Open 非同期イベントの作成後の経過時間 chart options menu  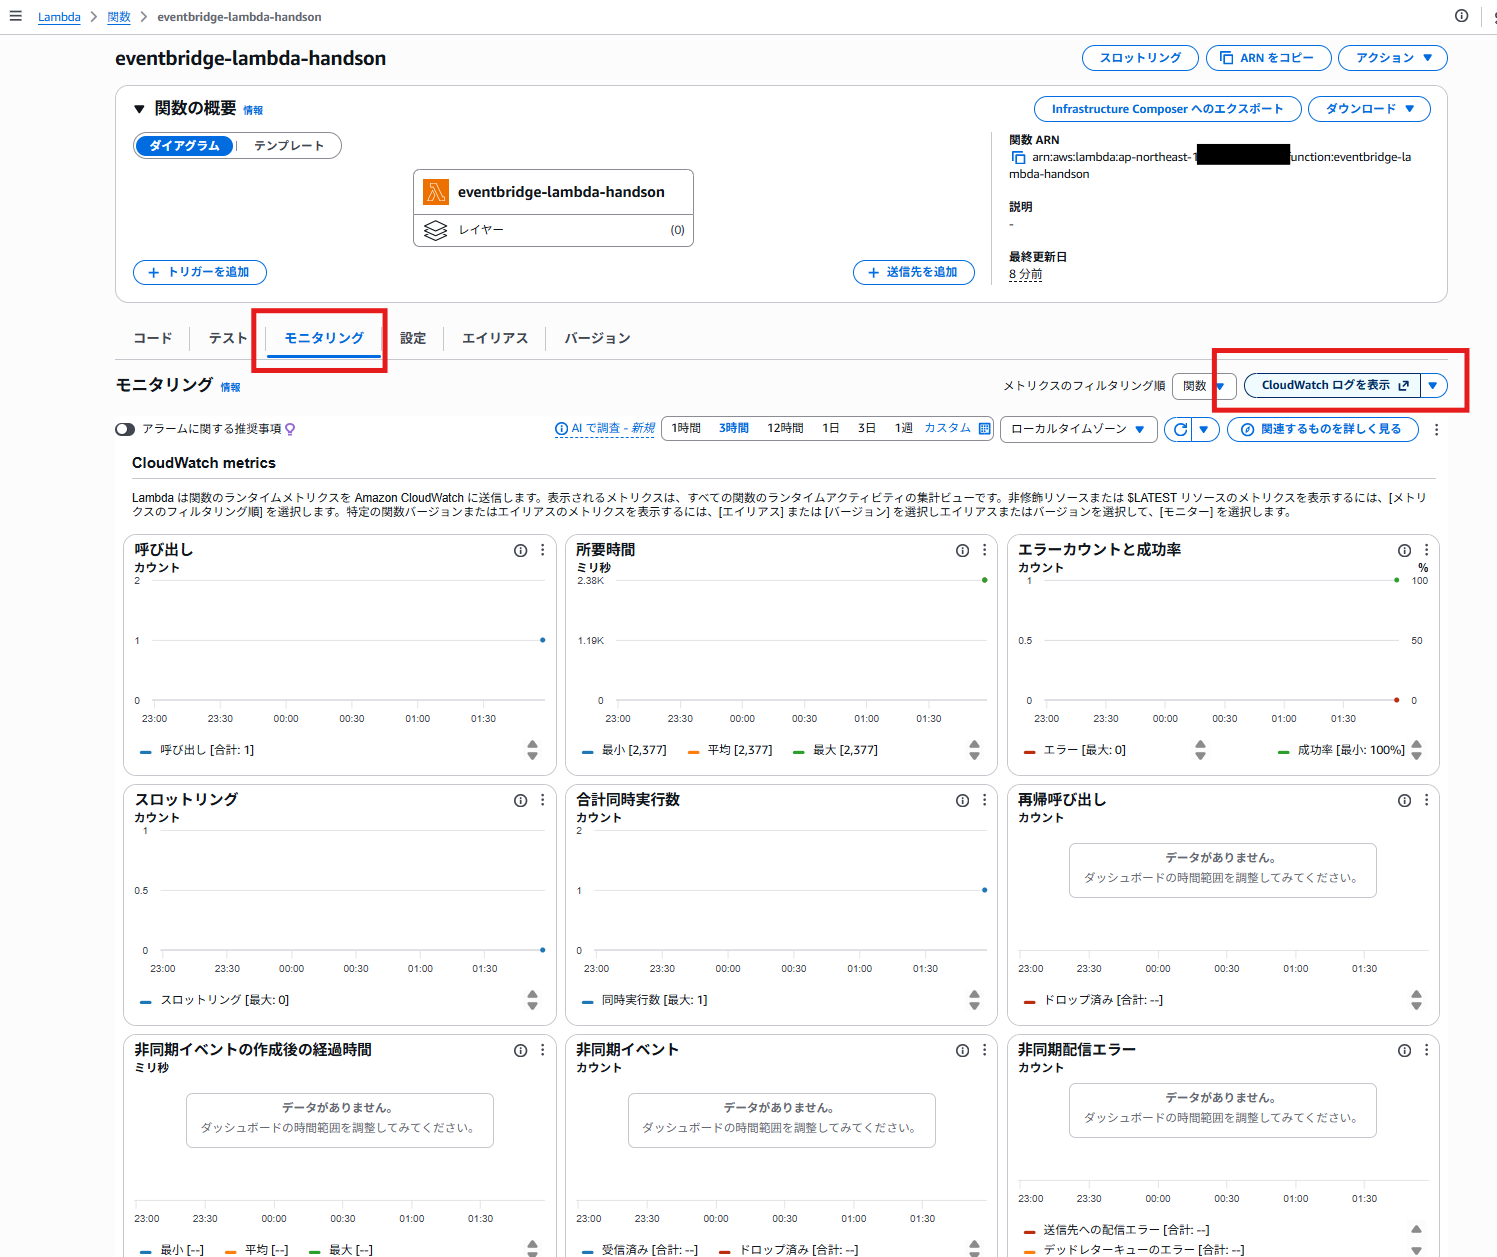click(543, 1051)
